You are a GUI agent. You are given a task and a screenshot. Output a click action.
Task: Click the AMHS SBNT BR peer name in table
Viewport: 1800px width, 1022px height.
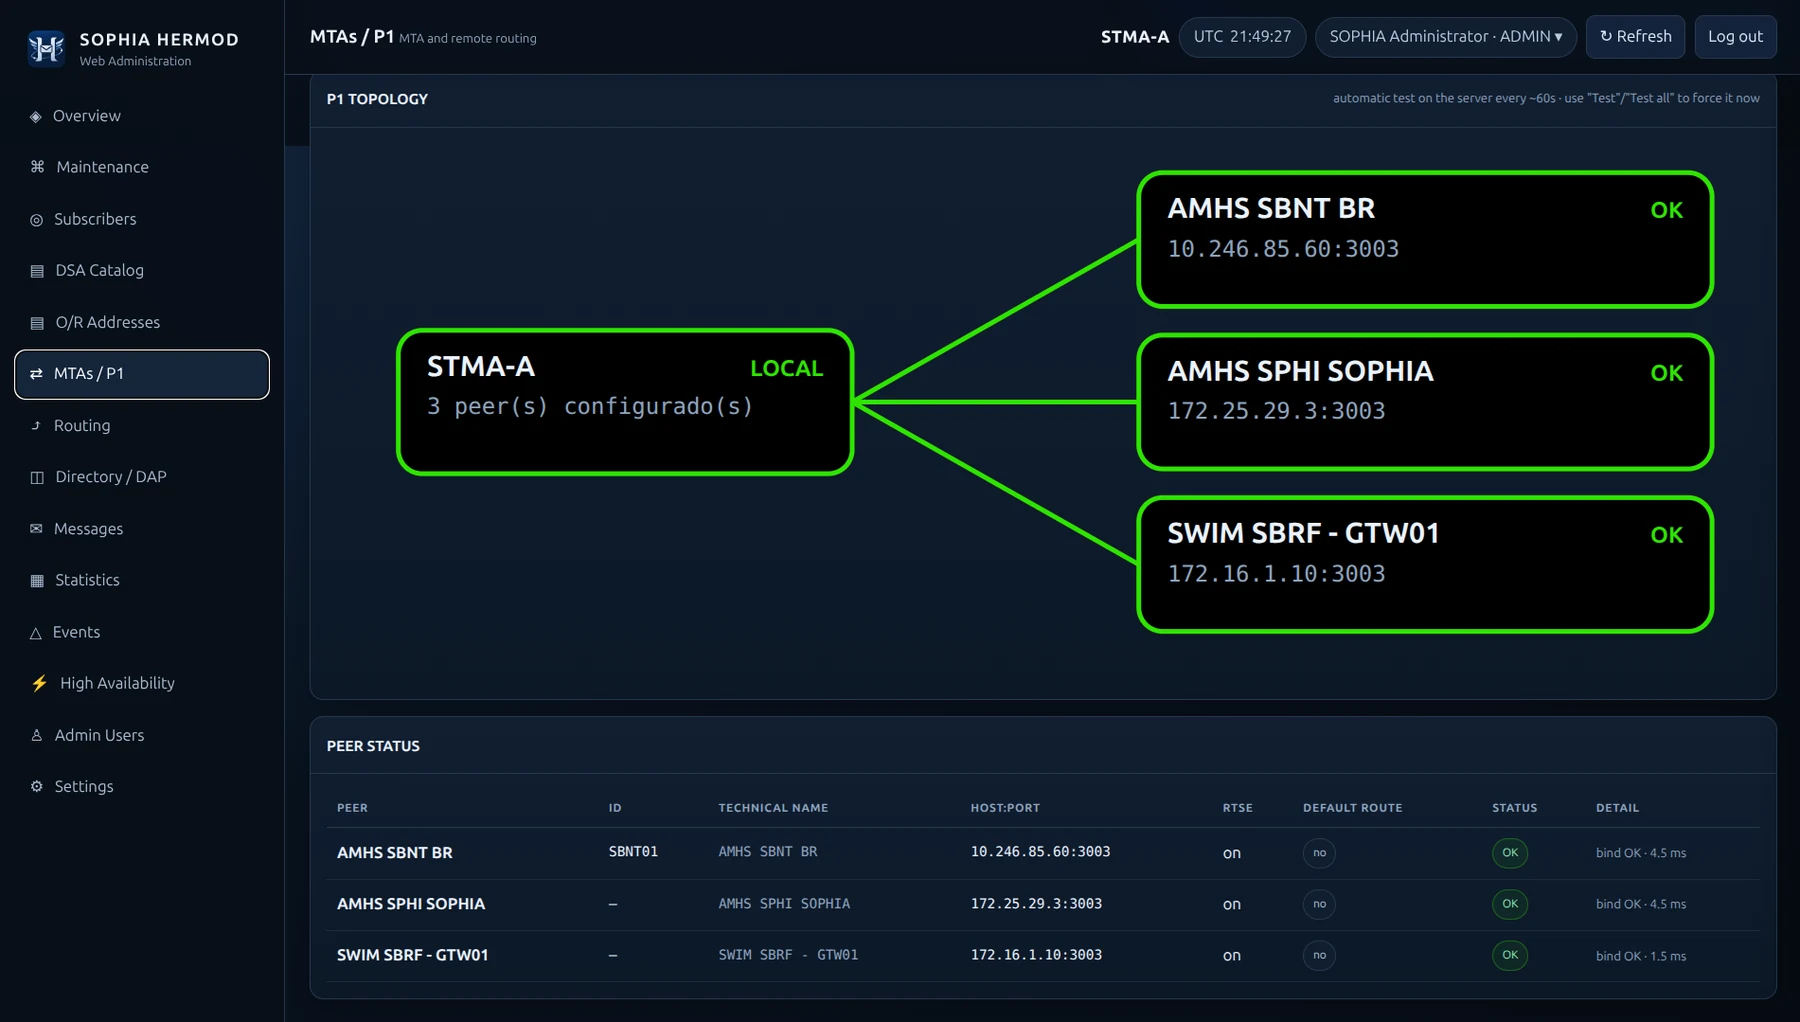[395, 853]
